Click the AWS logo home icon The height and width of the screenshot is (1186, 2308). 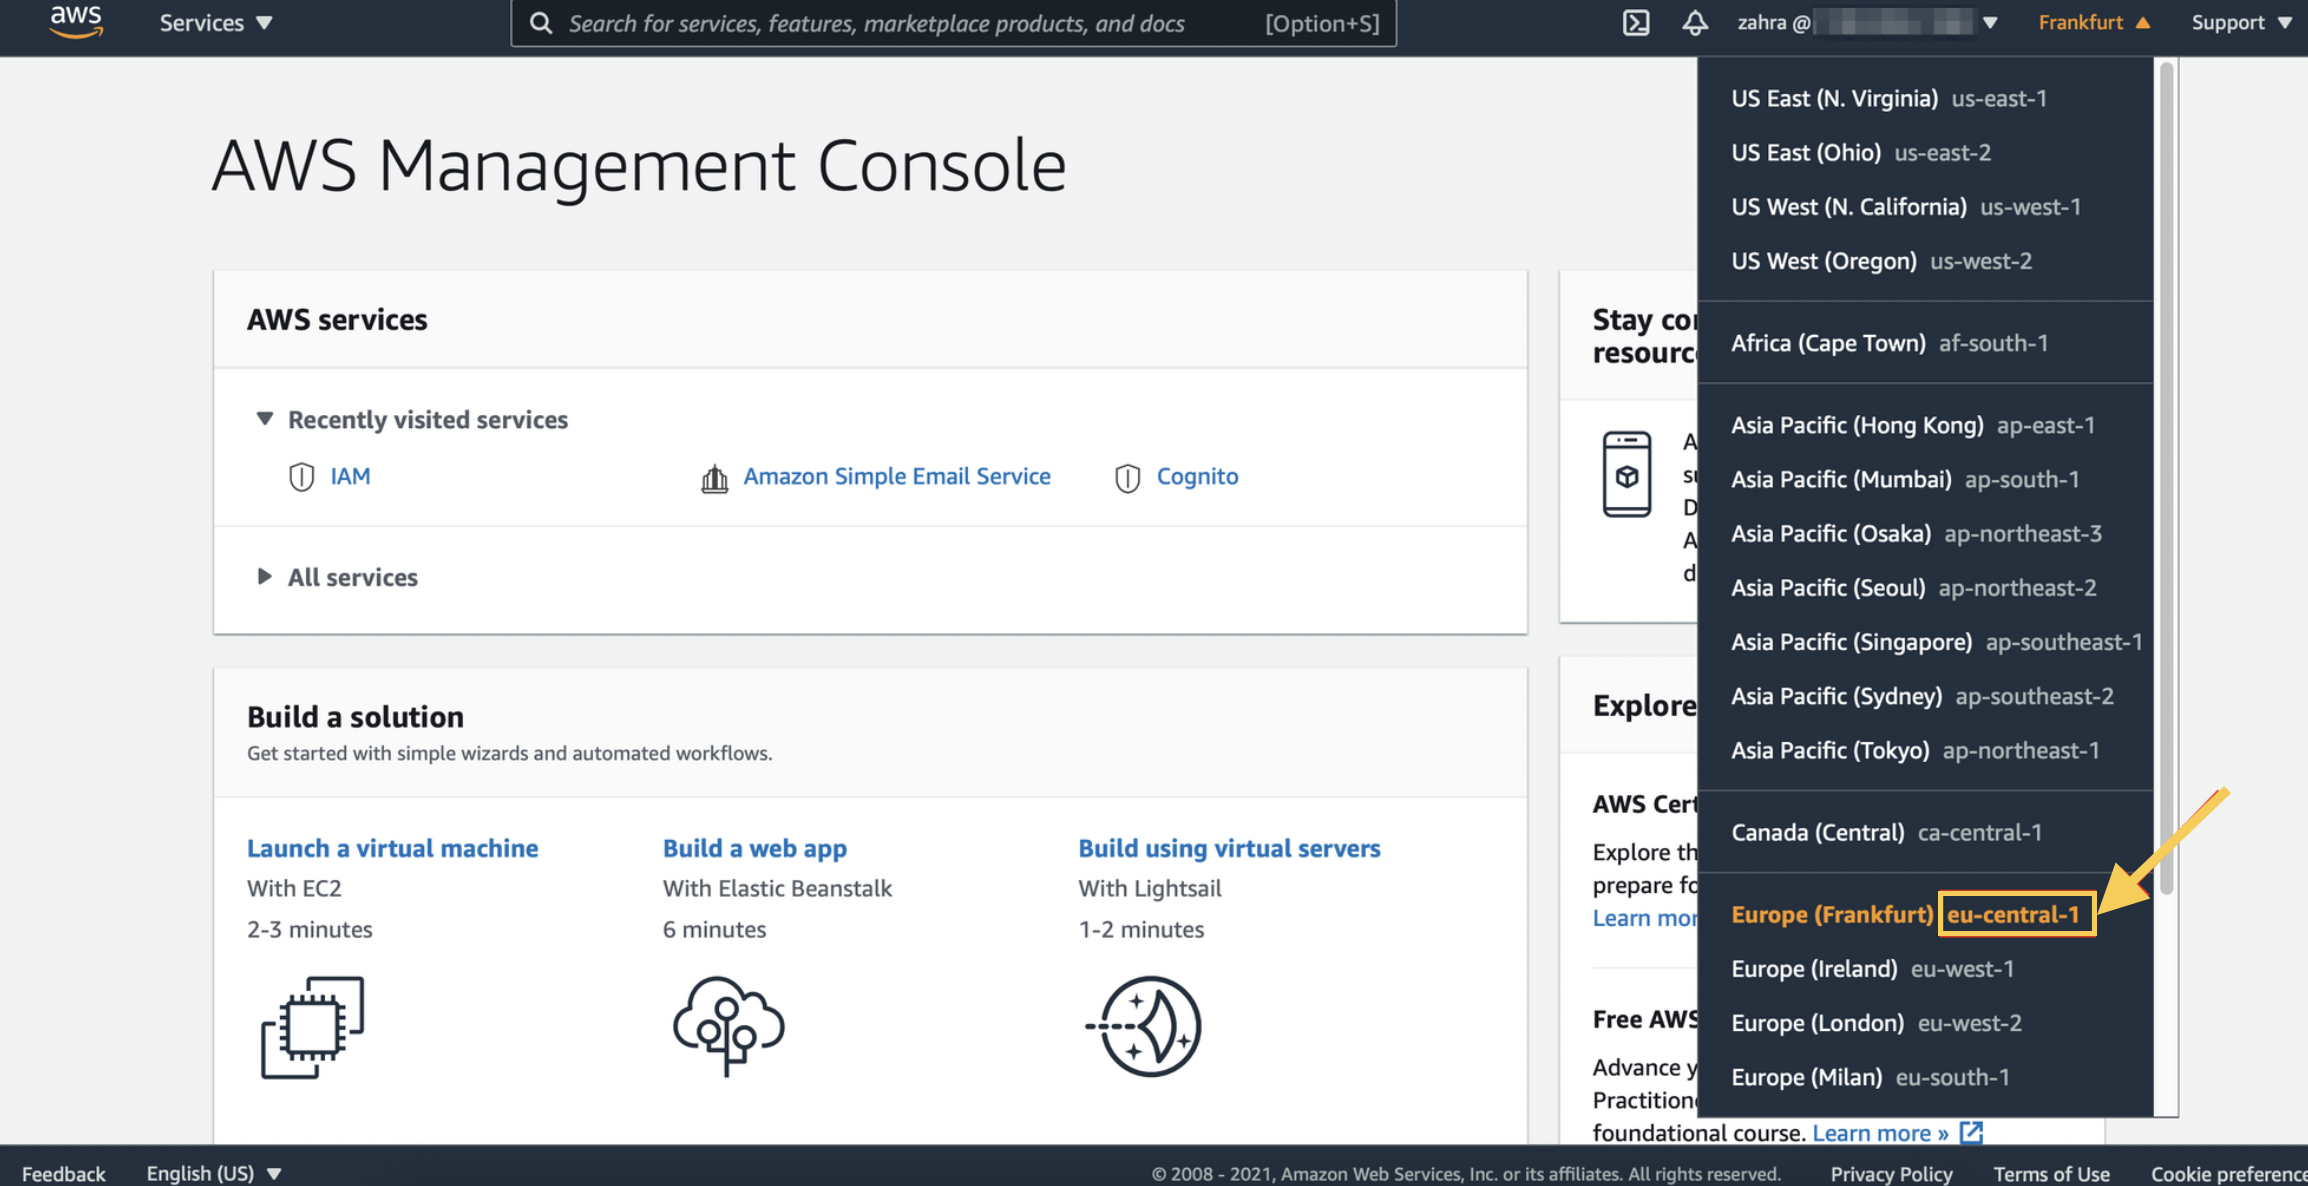pyautogui.click(x=76, y=21)
